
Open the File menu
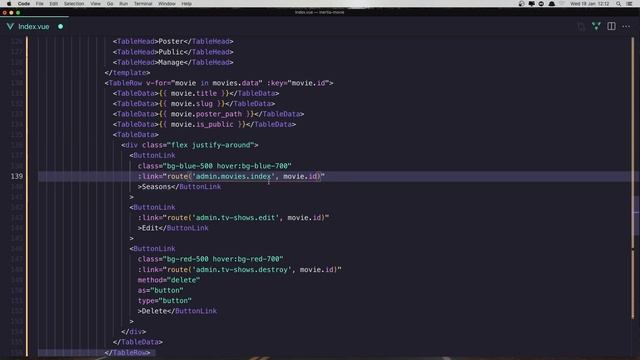click(x=40, y=4)
